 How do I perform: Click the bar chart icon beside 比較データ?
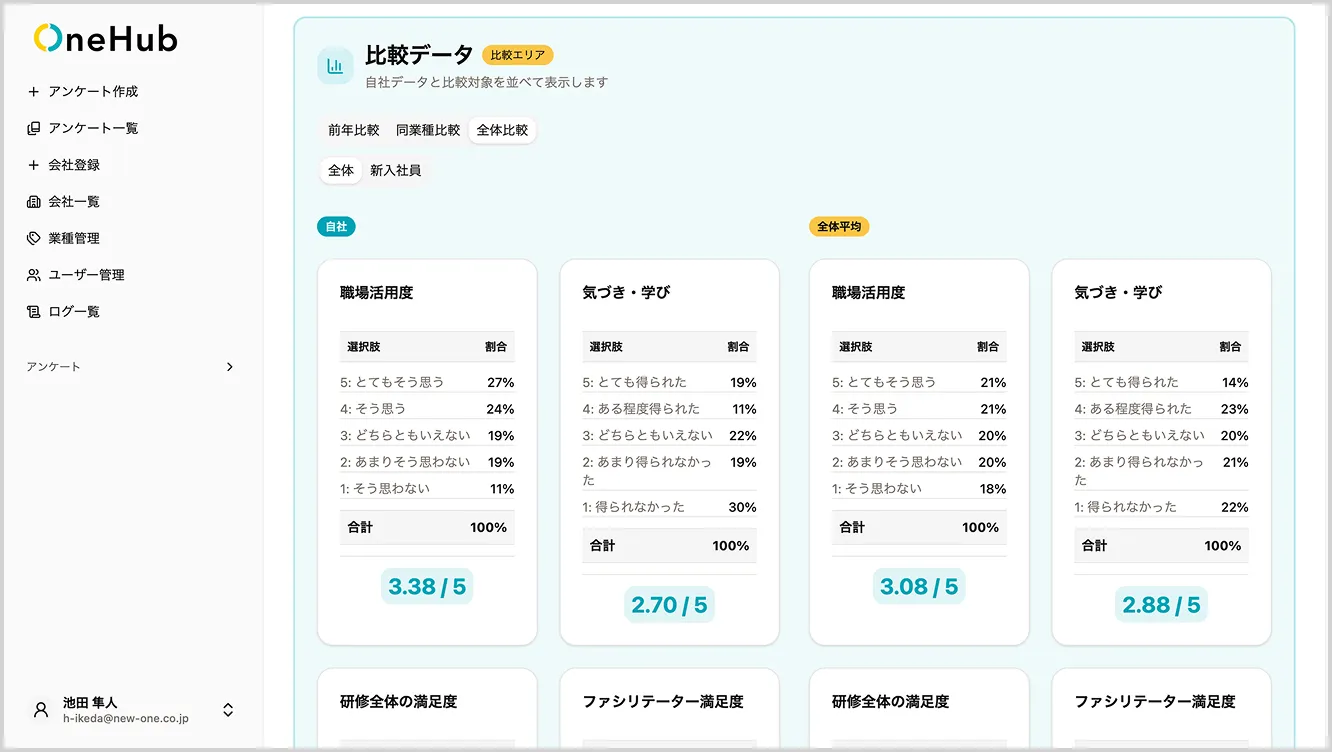(x=335, y=65)
